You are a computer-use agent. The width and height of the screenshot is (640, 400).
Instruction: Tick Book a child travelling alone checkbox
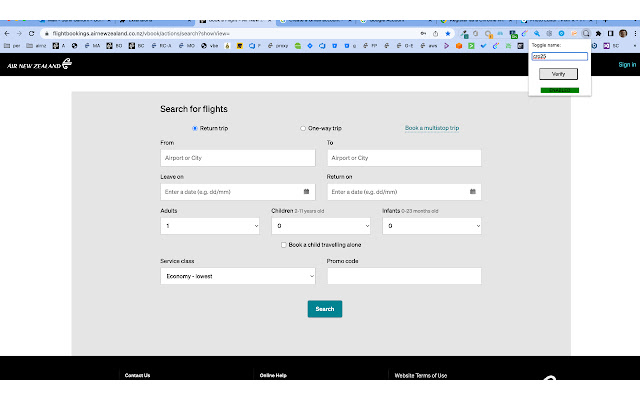tap(284, 245)
